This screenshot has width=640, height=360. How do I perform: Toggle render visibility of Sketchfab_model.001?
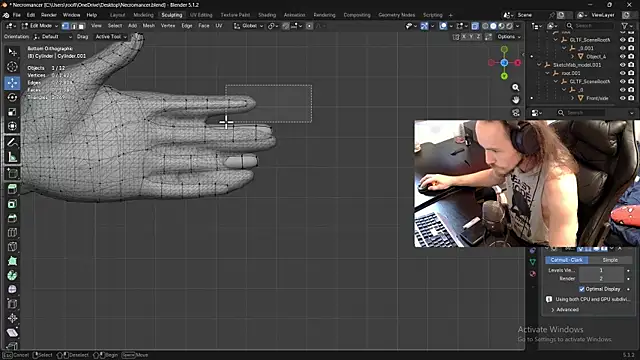[x=631, y=65]
